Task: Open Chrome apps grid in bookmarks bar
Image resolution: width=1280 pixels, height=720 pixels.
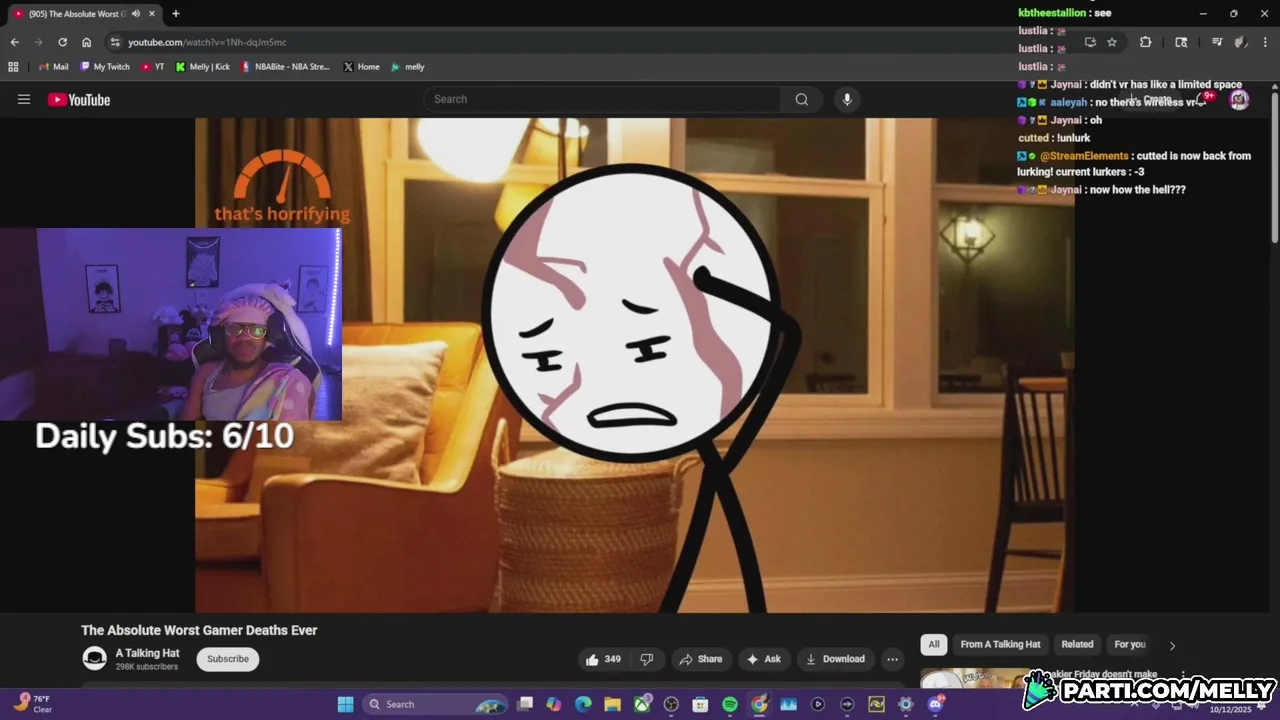Action: [x=13, y=67]
